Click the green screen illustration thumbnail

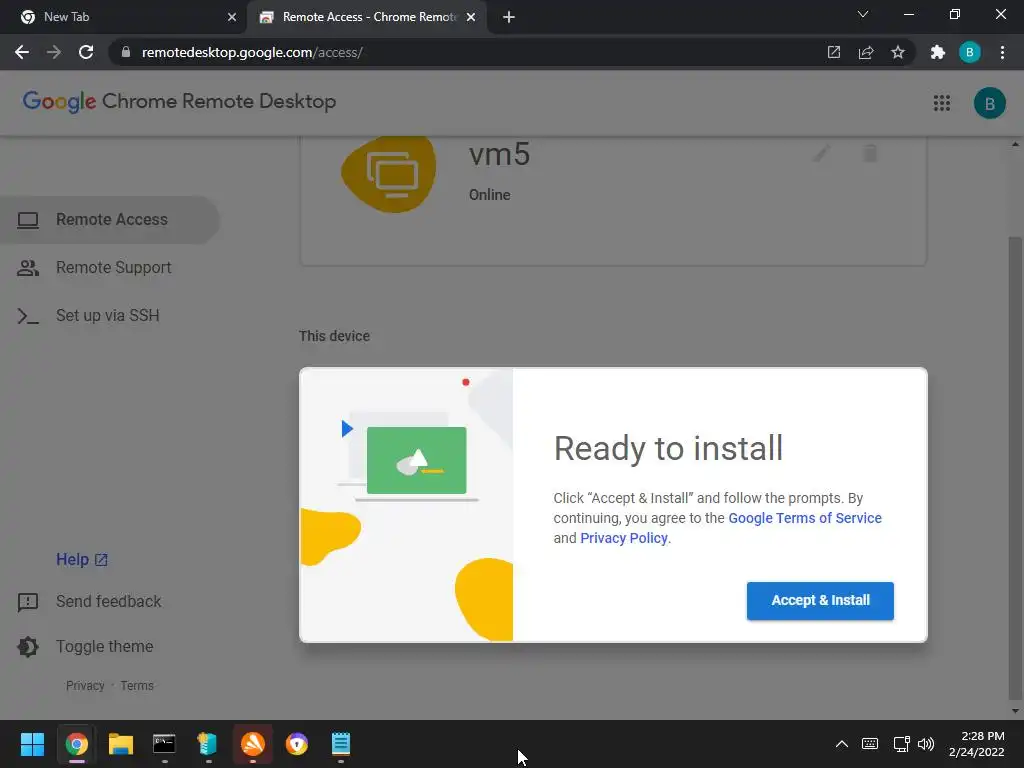tap(417, 460)
